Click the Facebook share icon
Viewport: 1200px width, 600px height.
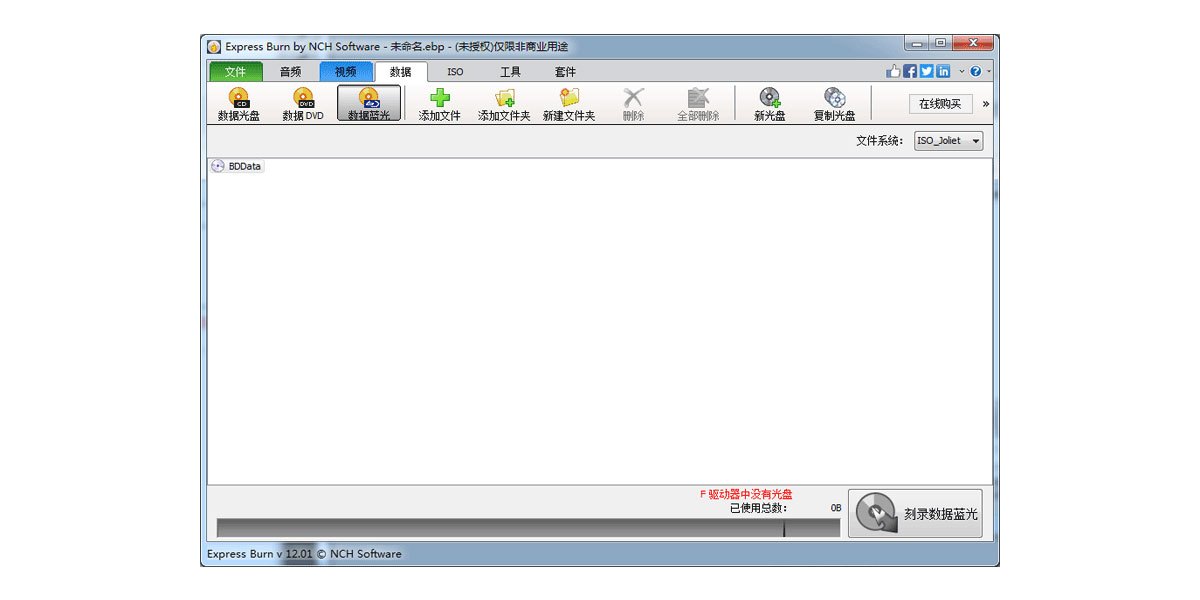[908, 71]
